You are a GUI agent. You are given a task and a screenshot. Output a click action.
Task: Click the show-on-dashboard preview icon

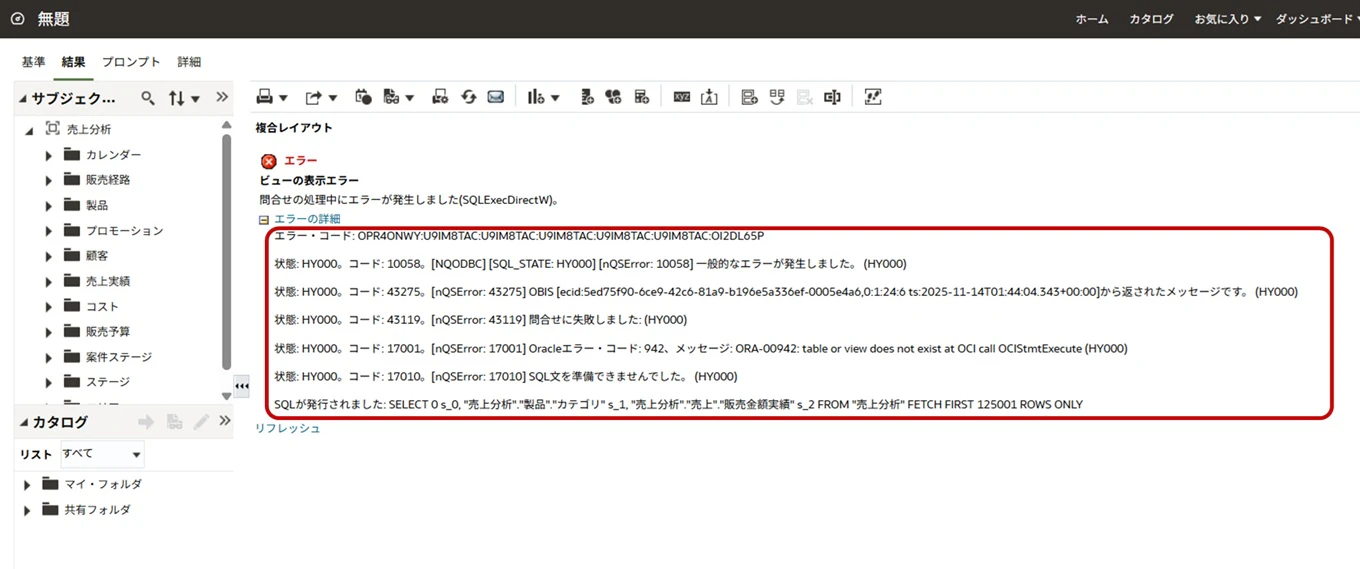coord(391,97)
